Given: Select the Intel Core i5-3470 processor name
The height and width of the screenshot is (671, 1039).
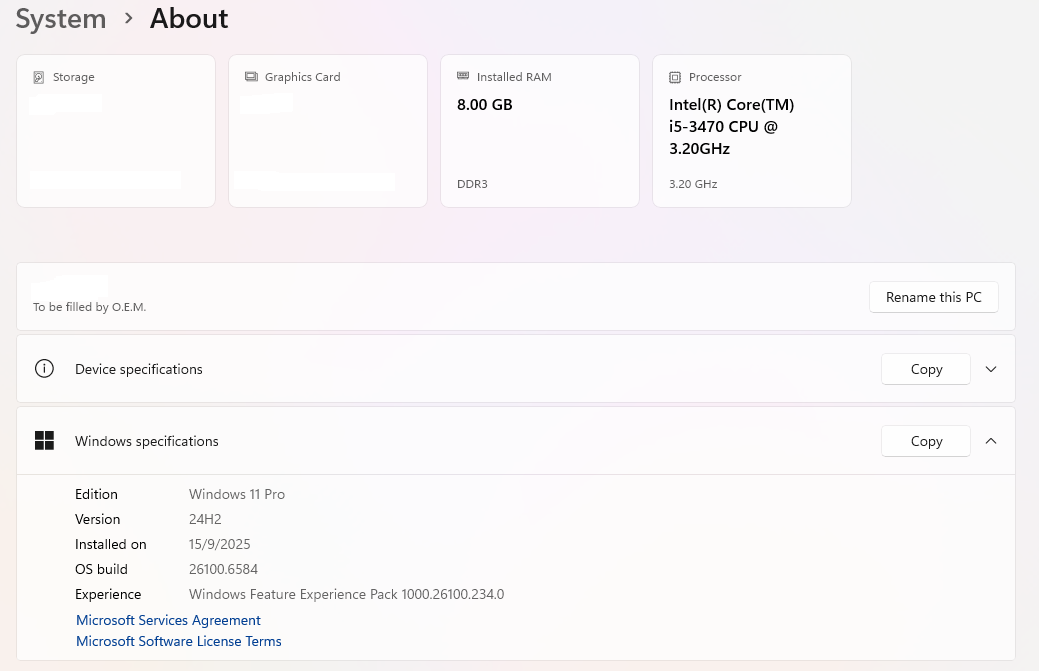Looking at the screenshot, I should (x=732, y=127).
